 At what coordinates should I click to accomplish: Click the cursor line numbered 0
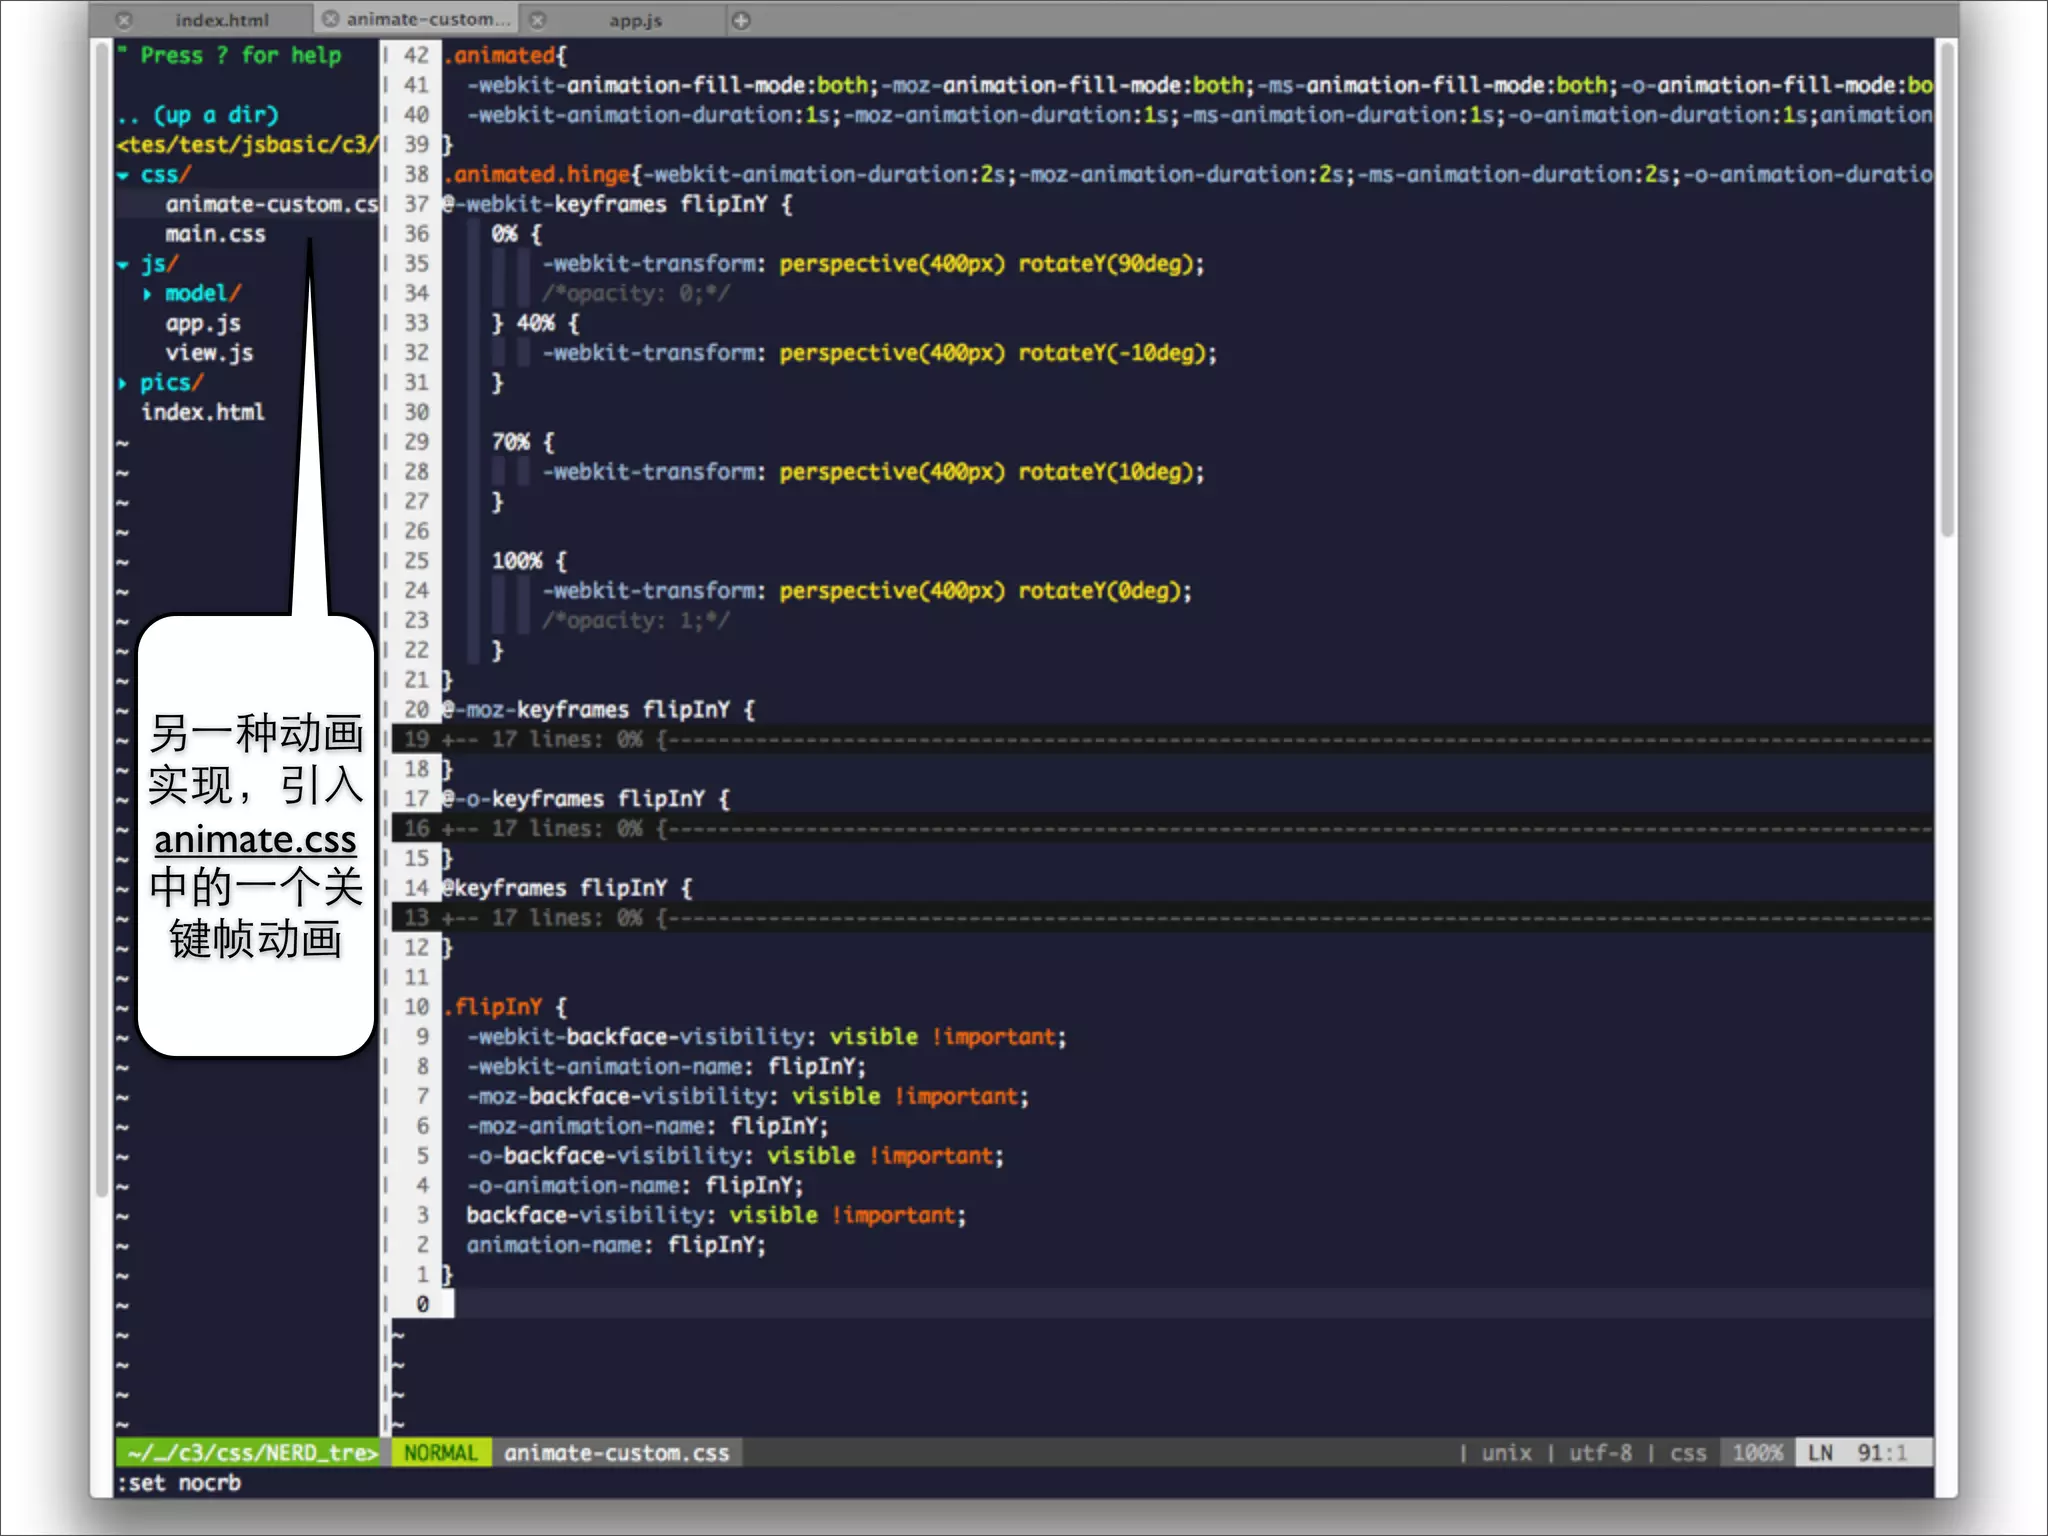click(1162, 1304)
